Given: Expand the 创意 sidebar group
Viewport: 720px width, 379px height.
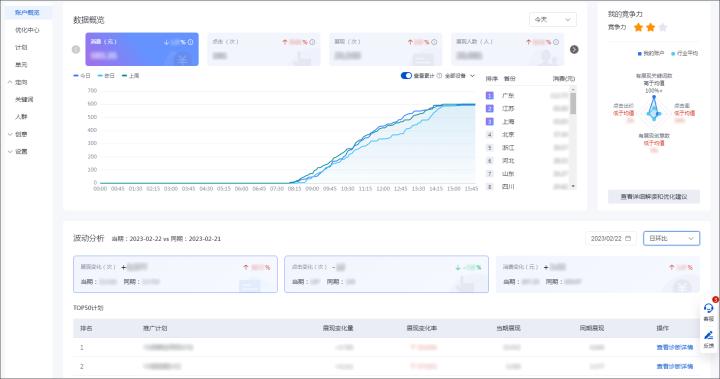Looking at the screenshot, I should [17, 134].
